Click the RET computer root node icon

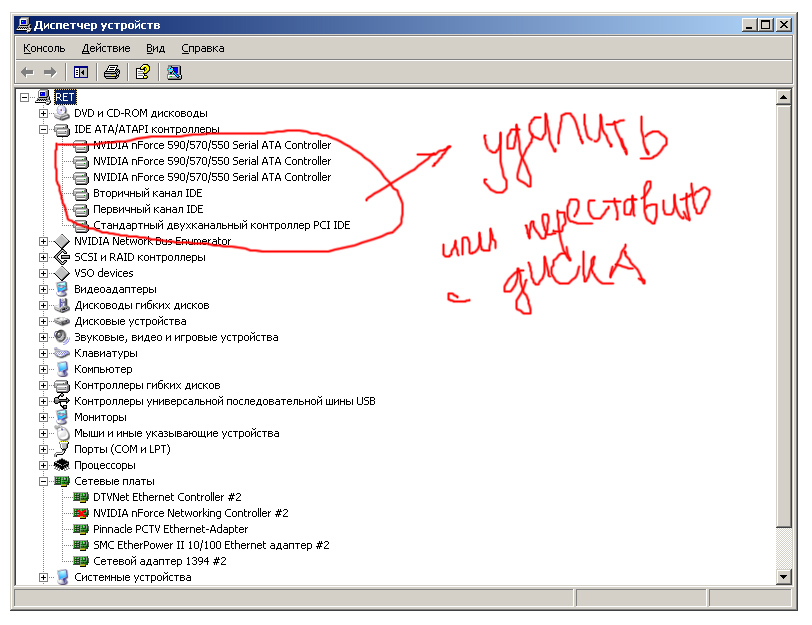tap(43, 97)
